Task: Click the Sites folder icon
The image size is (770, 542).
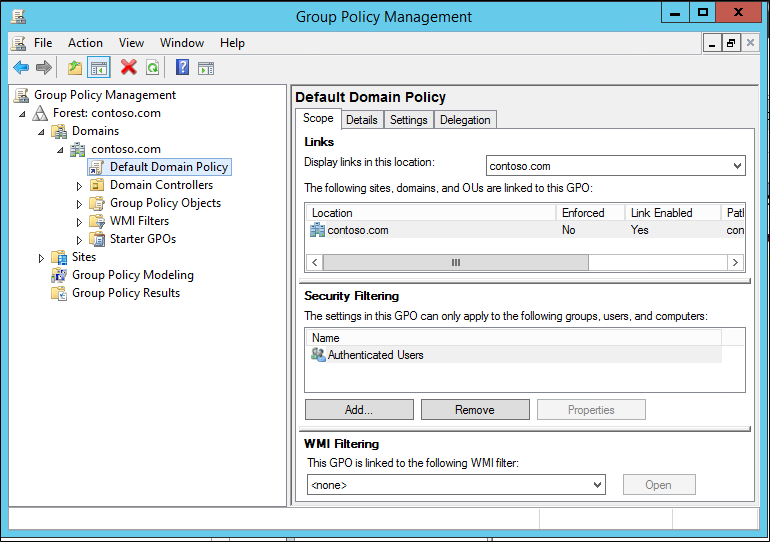Action: [59, 257]
